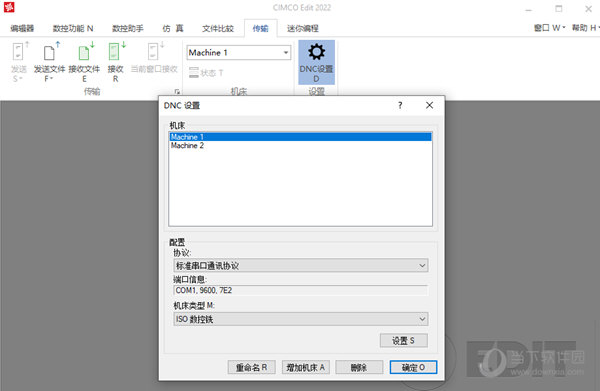Click the 增加机床 A button
The width and height of the screenshot is (600, 391).
(x=306, y=368)
